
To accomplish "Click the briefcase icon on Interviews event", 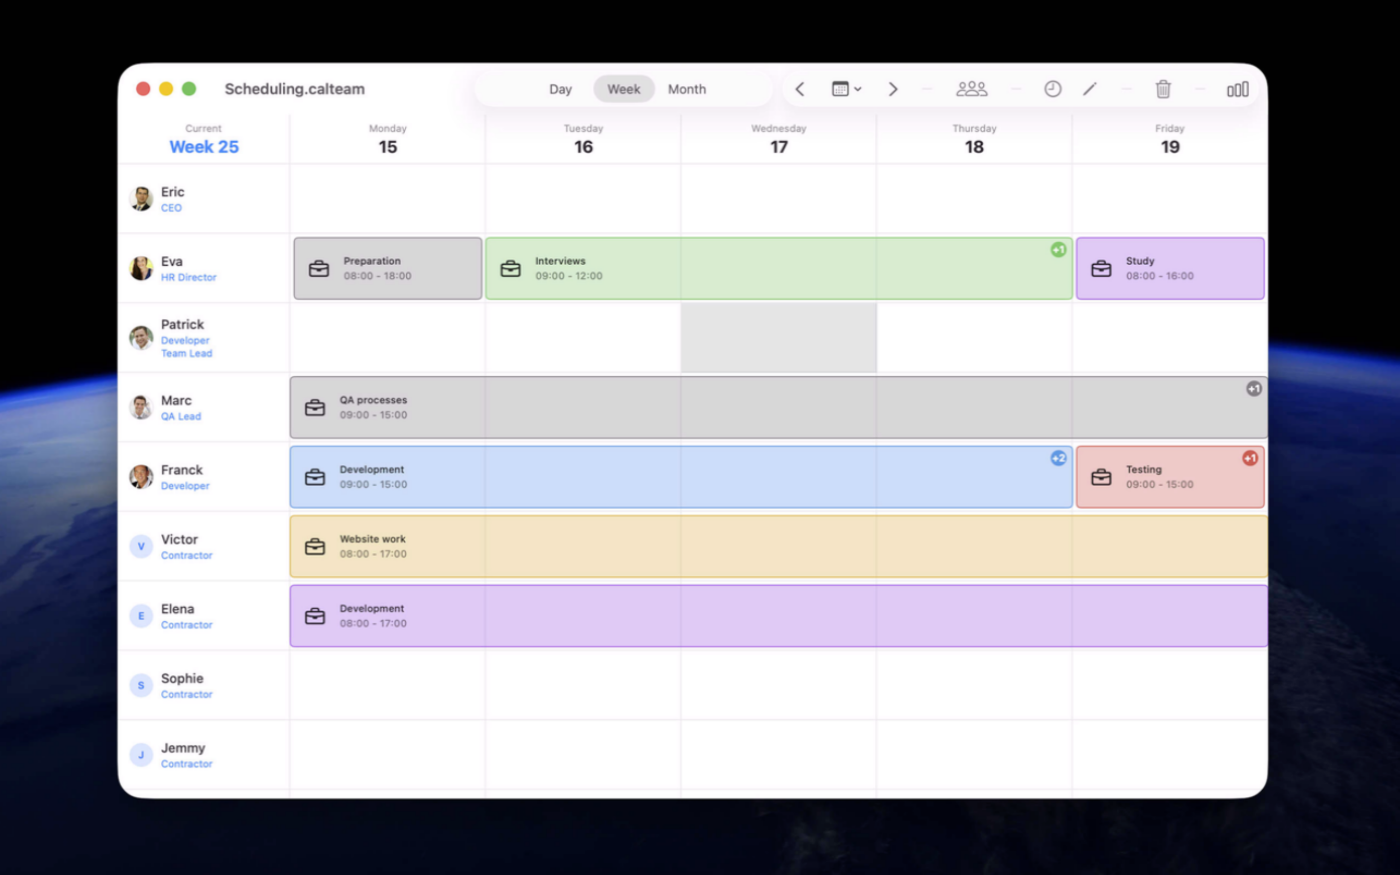I will [x=510, y=269].
